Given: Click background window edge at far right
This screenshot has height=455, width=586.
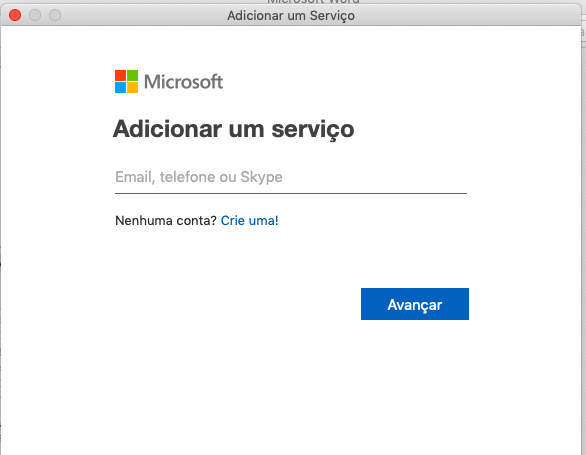Looking at the screenshot, I should [x=584, y=224].
